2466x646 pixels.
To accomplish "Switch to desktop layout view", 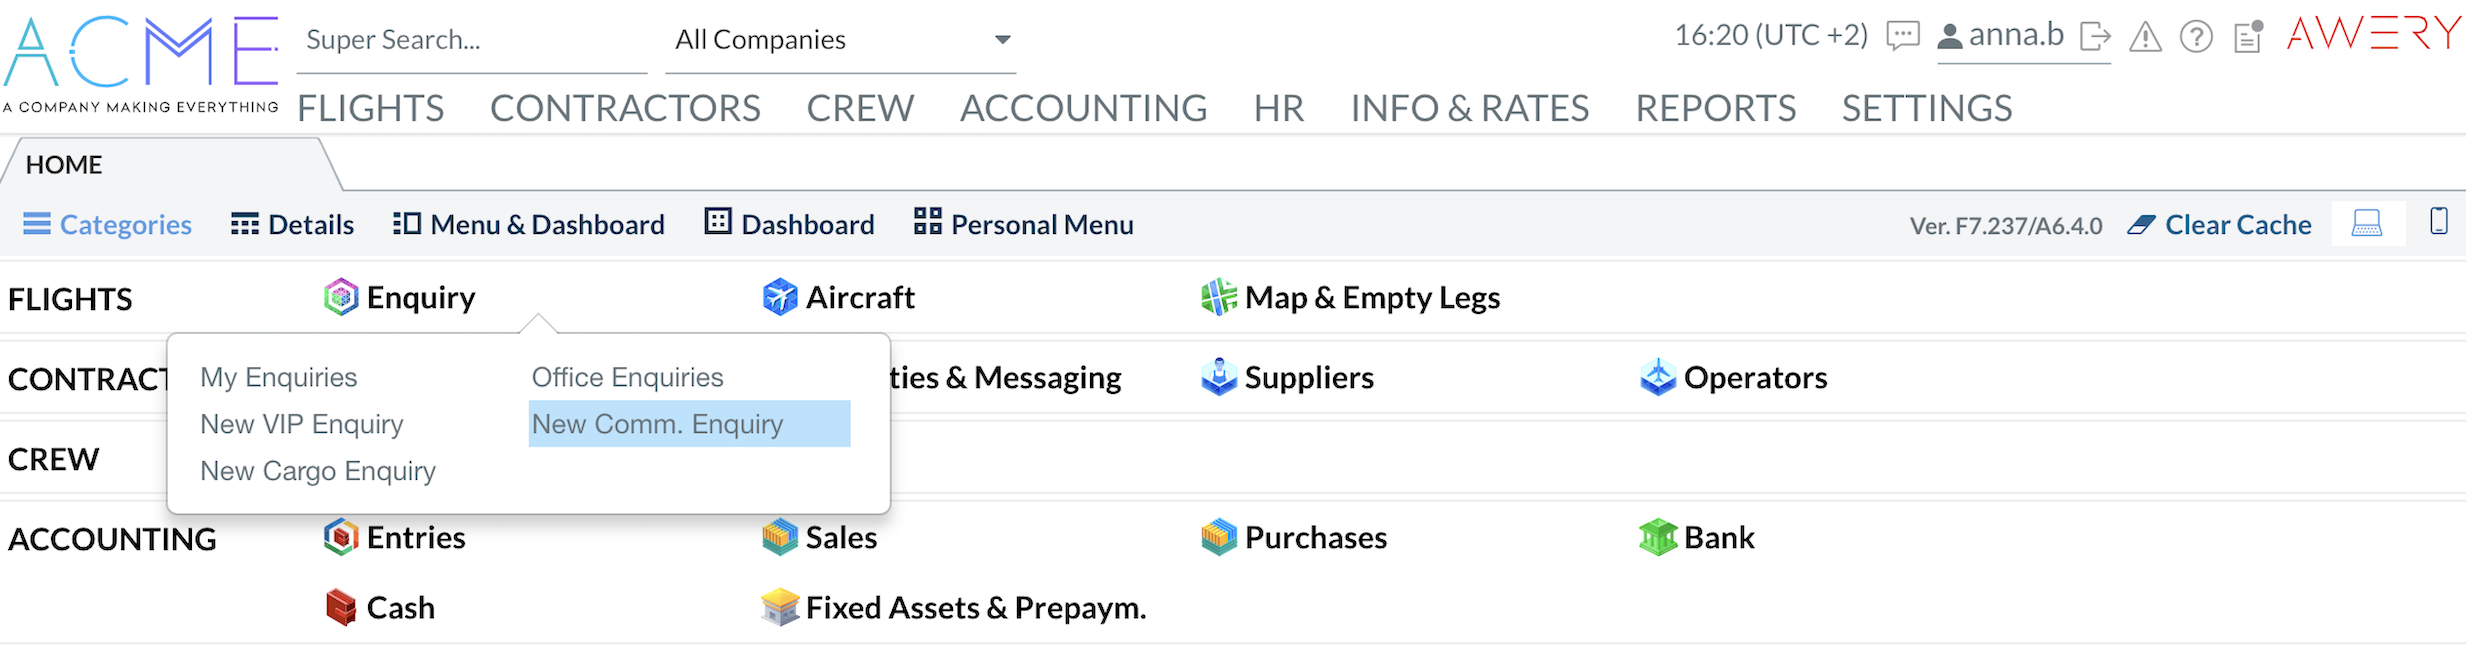I will pyautogui.click(x=2366, y=223).
